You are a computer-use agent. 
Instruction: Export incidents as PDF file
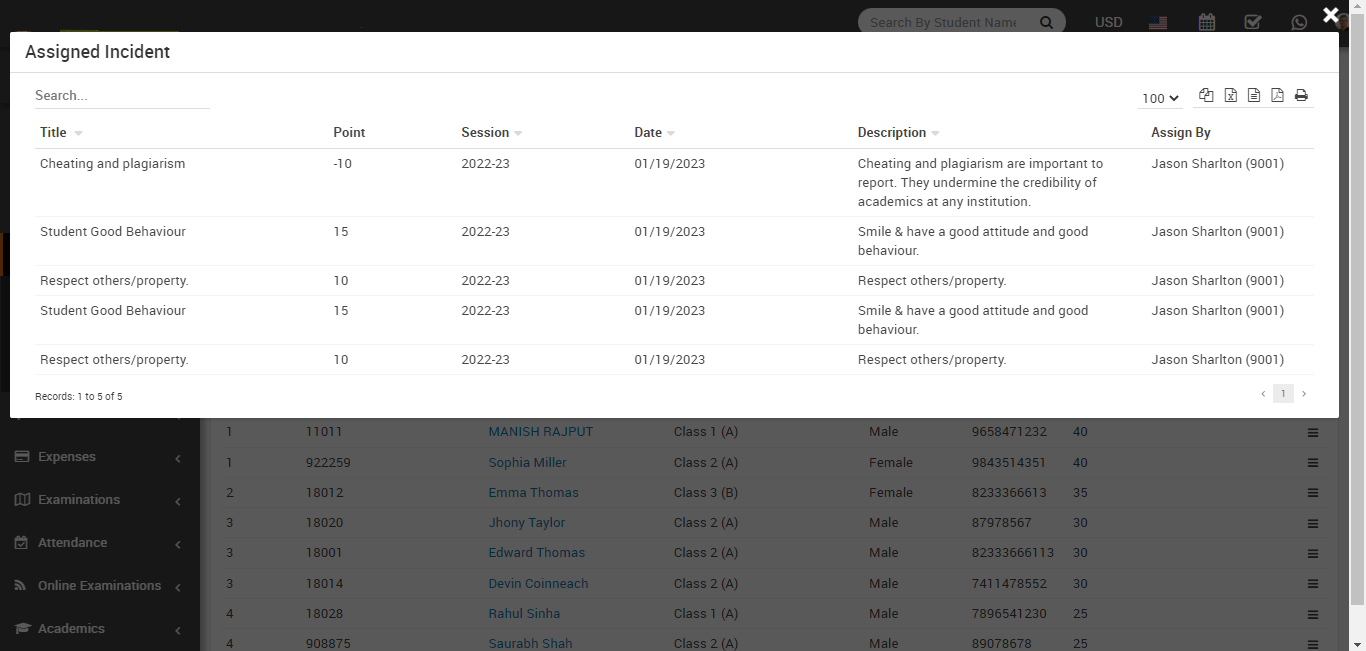click(1277, 96)
